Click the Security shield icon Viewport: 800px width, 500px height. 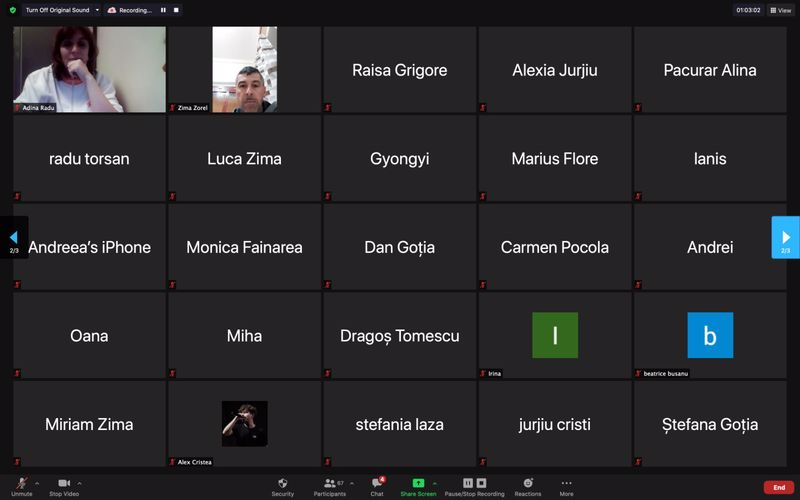(x=283, y=483)
